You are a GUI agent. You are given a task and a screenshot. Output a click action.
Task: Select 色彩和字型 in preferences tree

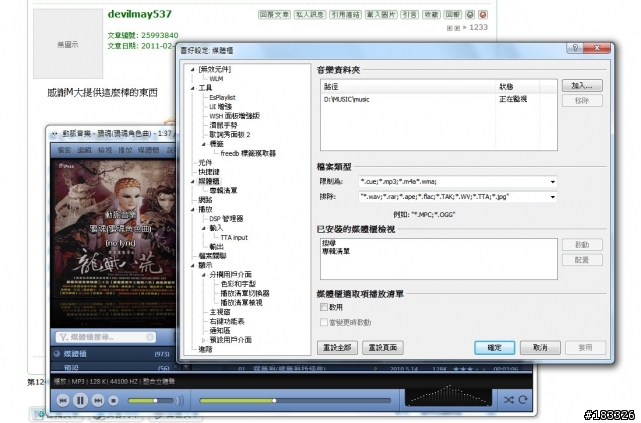(238, 284)
